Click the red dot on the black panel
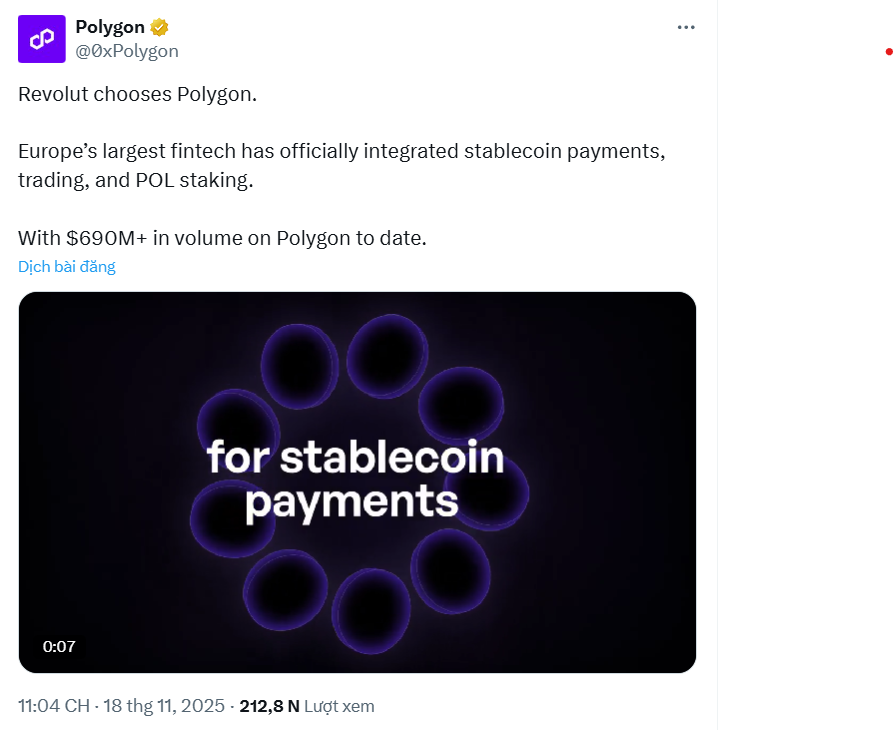The image size is (894, 730). [x=889, y=52]
